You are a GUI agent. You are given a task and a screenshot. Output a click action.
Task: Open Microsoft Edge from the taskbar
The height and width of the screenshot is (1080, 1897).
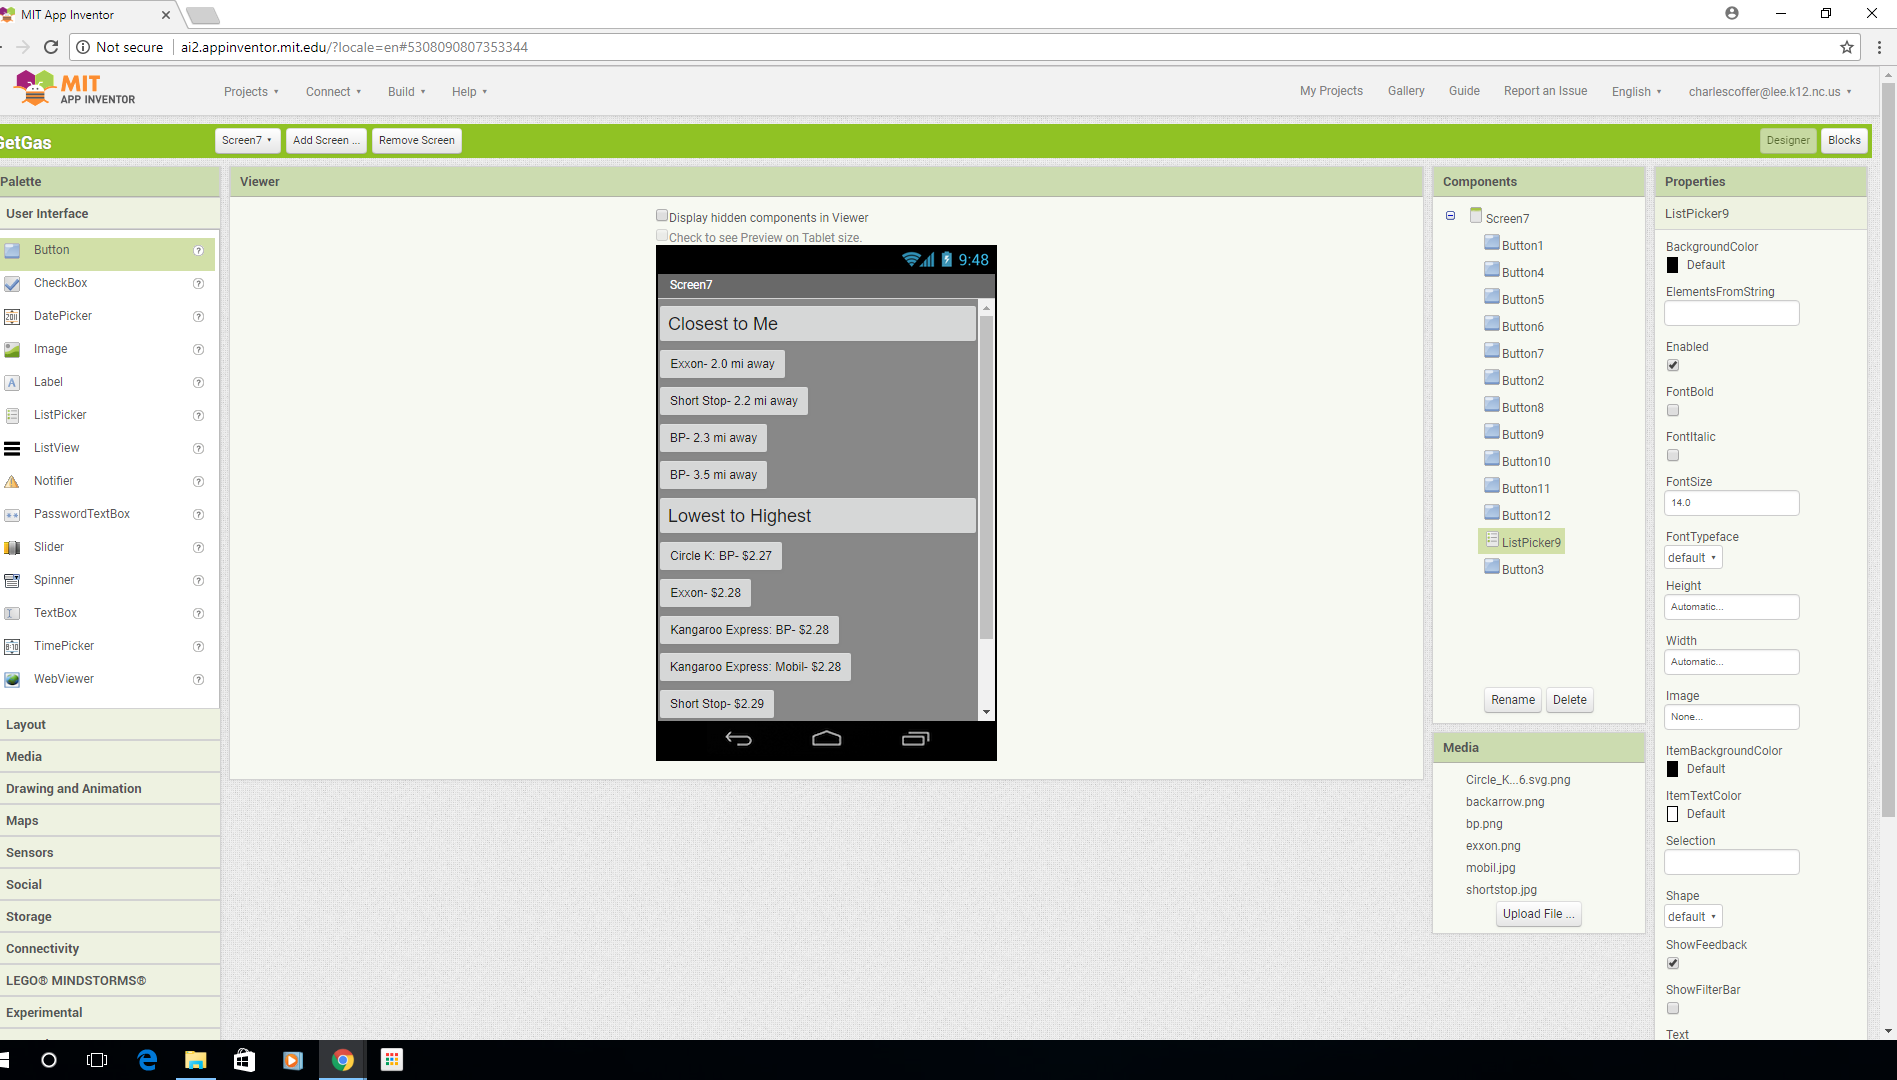coord(147,1060)
